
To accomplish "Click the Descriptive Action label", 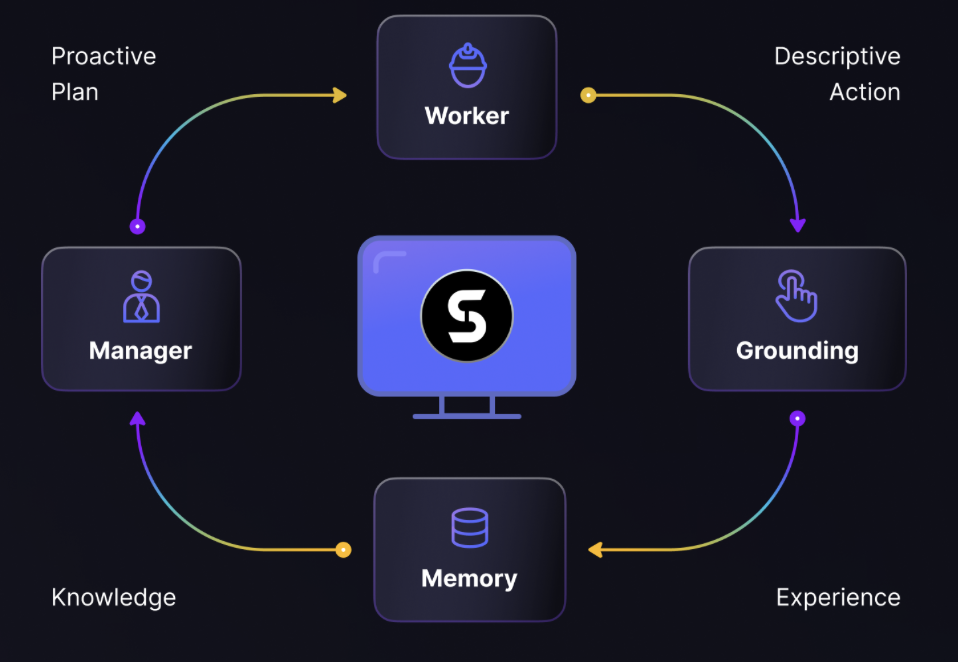I will pos(837,74).
